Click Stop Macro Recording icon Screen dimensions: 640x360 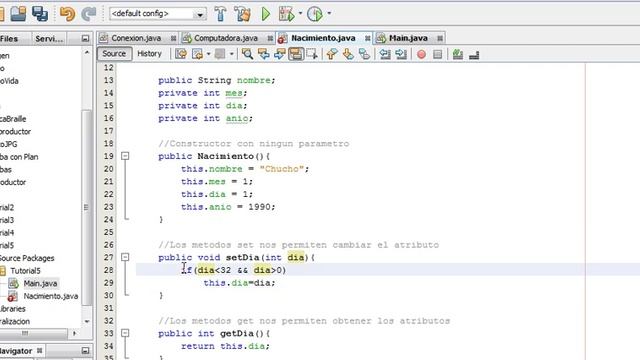[x=438, y=54]
